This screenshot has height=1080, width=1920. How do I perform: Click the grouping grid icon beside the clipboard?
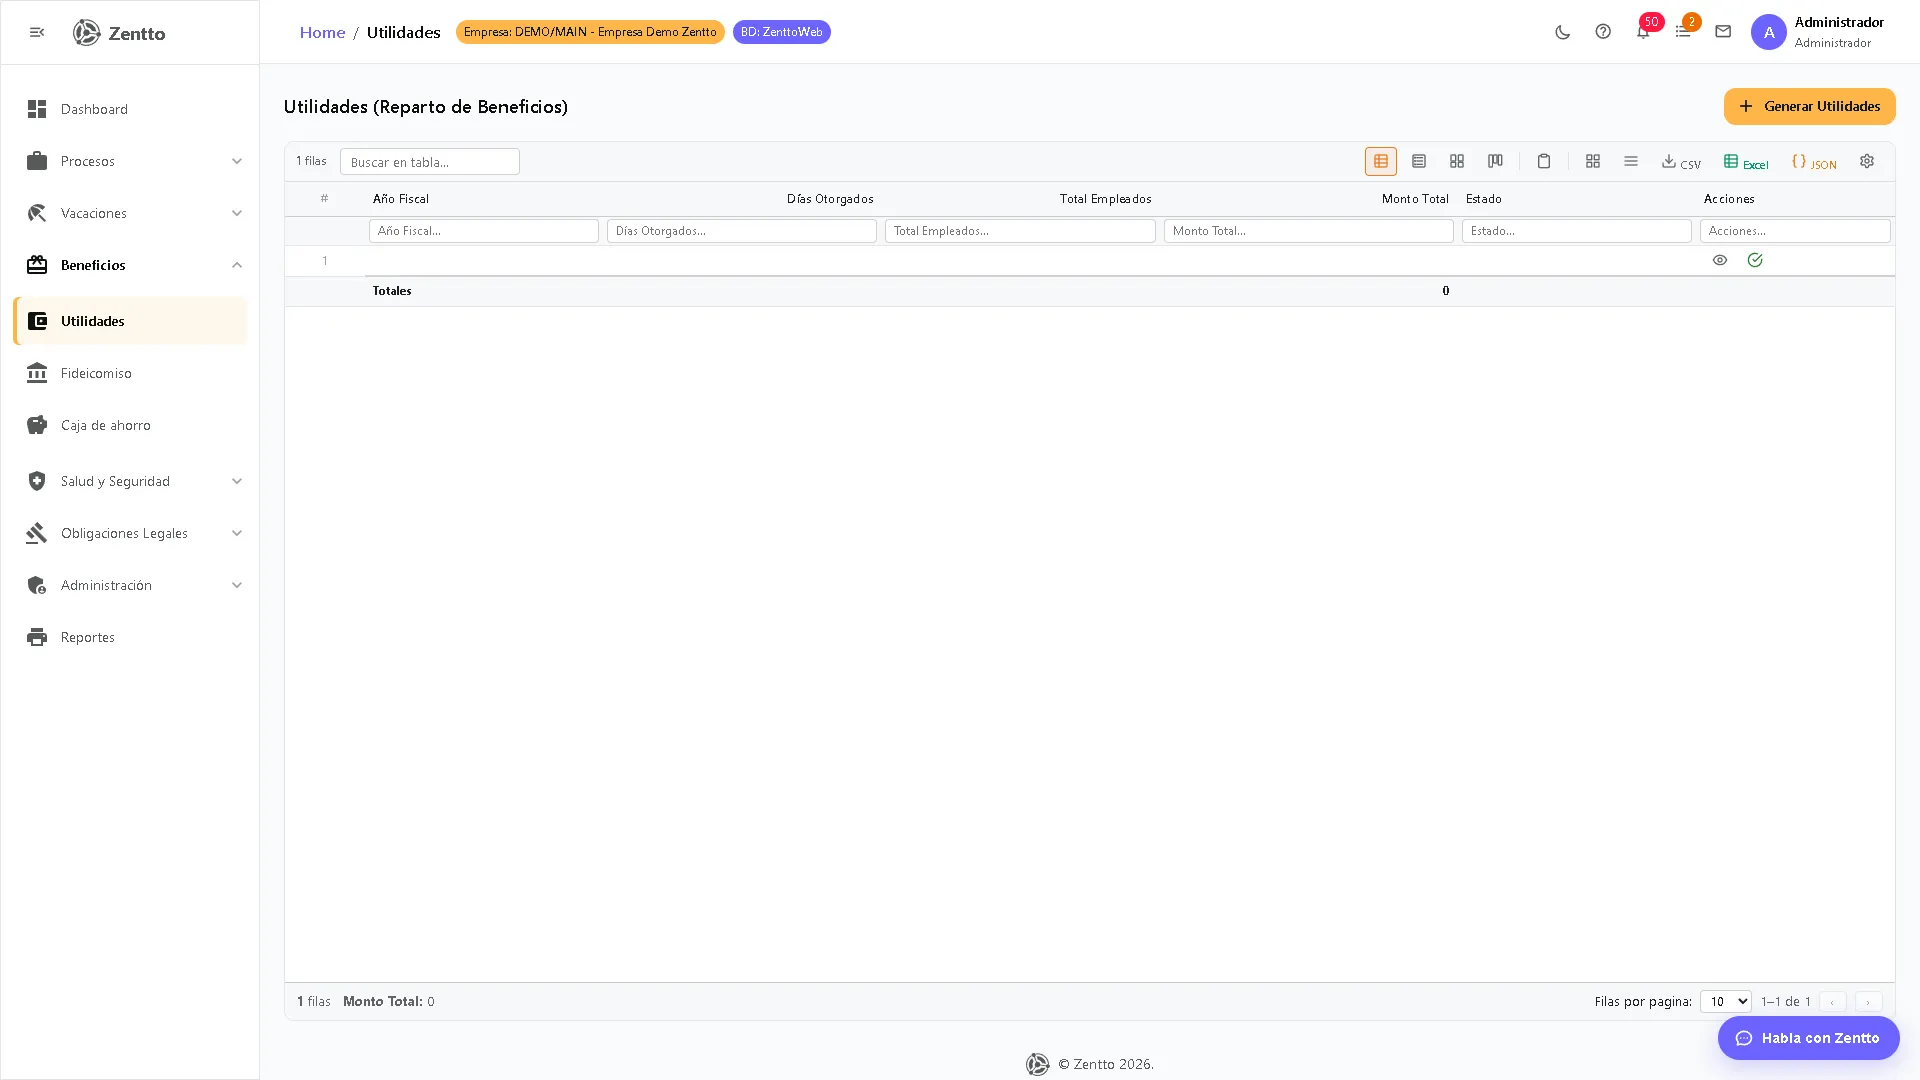[1593, 161]
